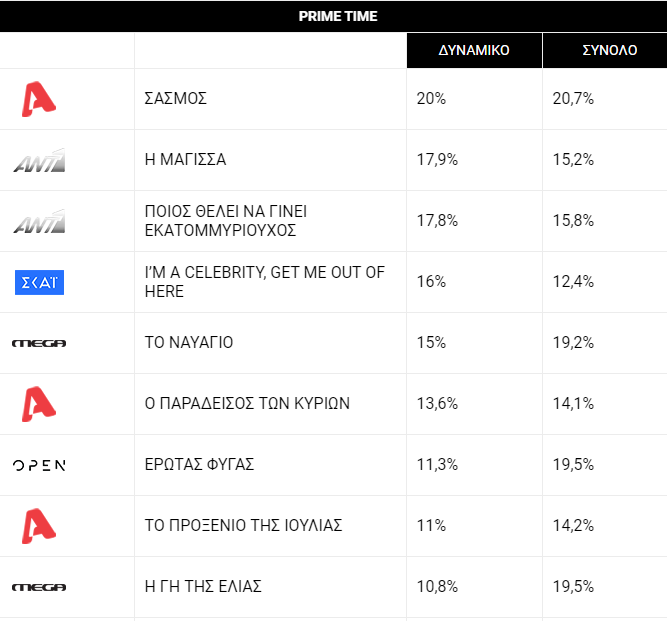Click the OPEN channel logo
Viewport: 667px width, 621px height.
pos(39,465)
